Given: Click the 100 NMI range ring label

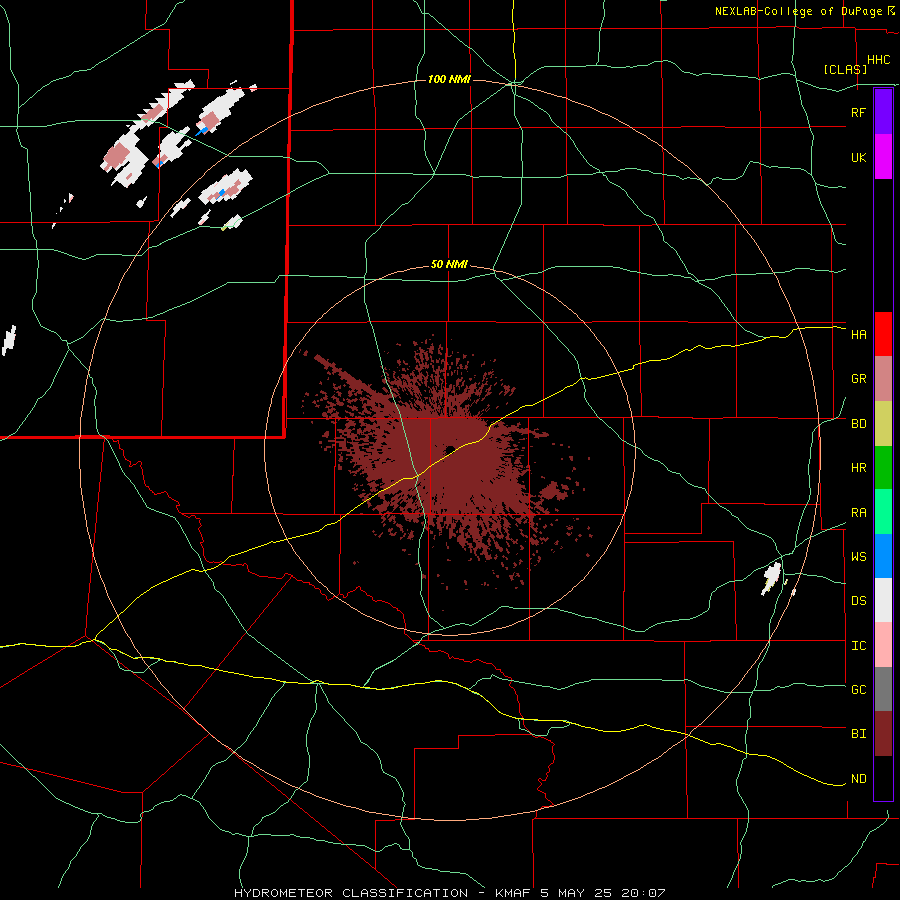Looking at the screenshot, I should pyautogui.click(x=449, y=79).
